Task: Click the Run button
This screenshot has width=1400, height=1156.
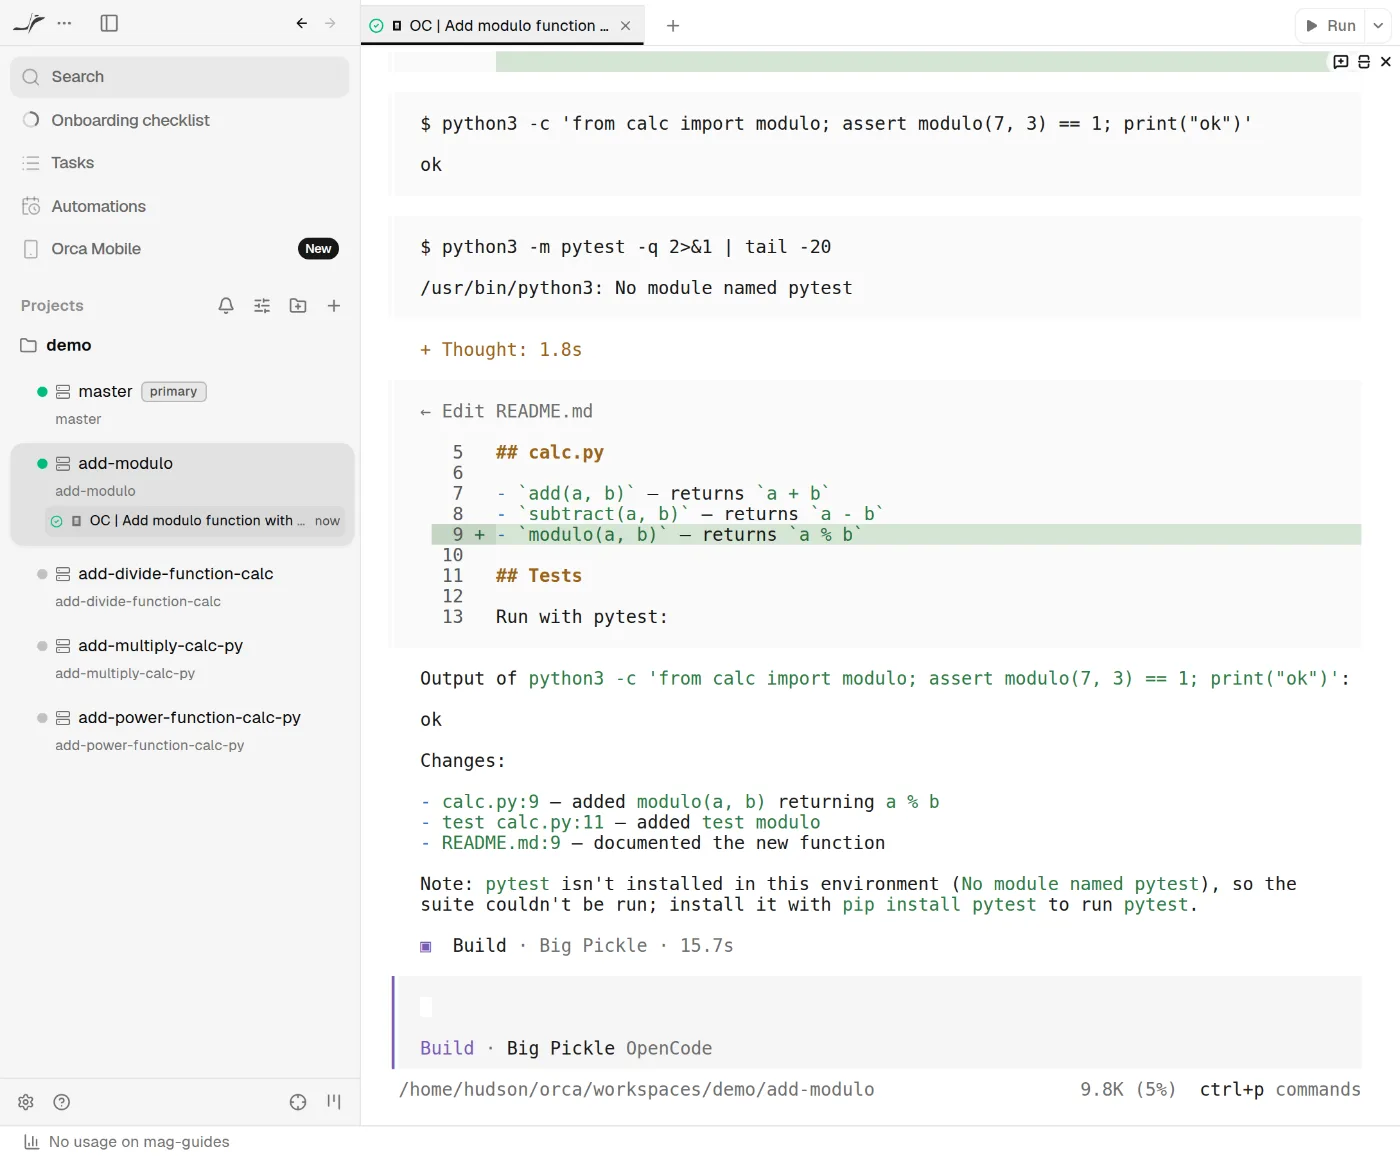Action: (1331, 26)
